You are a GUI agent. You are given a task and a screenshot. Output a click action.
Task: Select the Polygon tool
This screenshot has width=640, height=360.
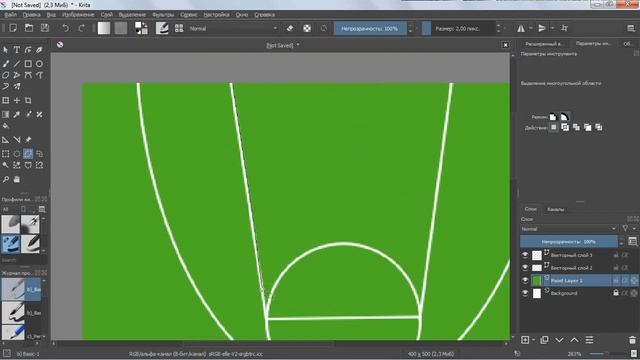tap(6, 75)
